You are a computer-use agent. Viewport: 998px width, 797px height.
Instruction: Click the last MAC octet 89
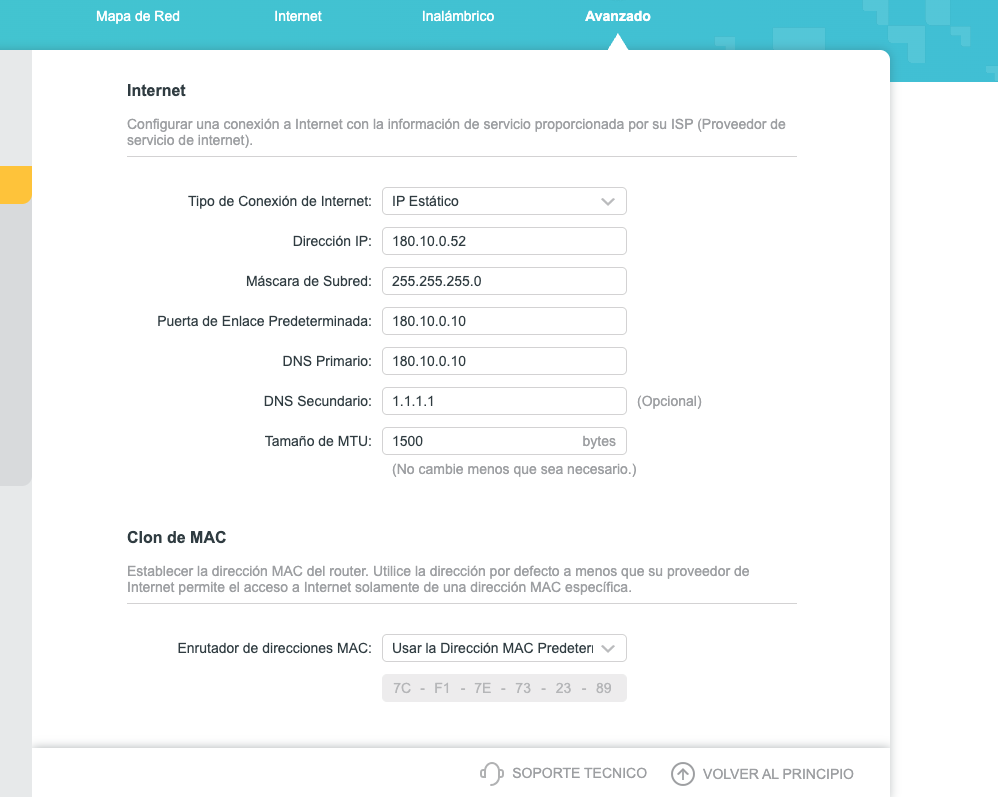pyautogui.click(x=603, y=688)
